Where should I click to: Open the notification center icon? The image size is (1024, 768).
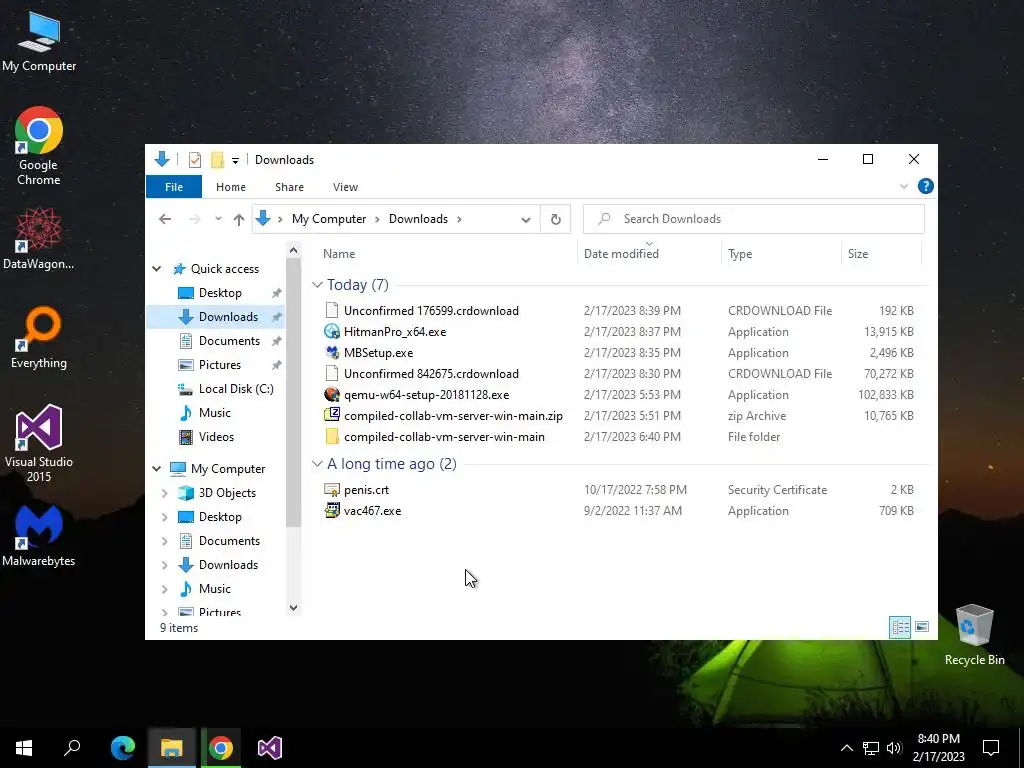[x=991, y=748]
